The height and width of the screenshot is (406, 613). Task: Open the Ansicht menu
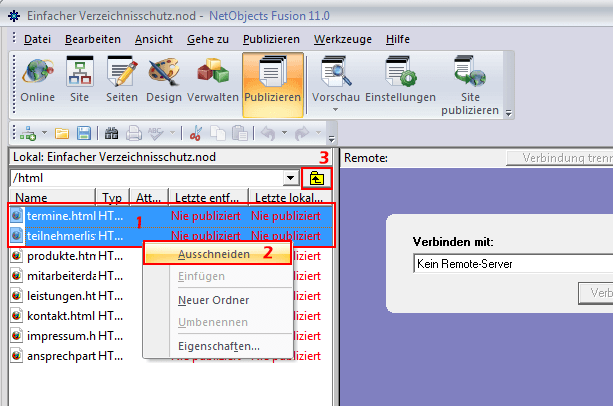pyautogui.click(x=154, y=39)
